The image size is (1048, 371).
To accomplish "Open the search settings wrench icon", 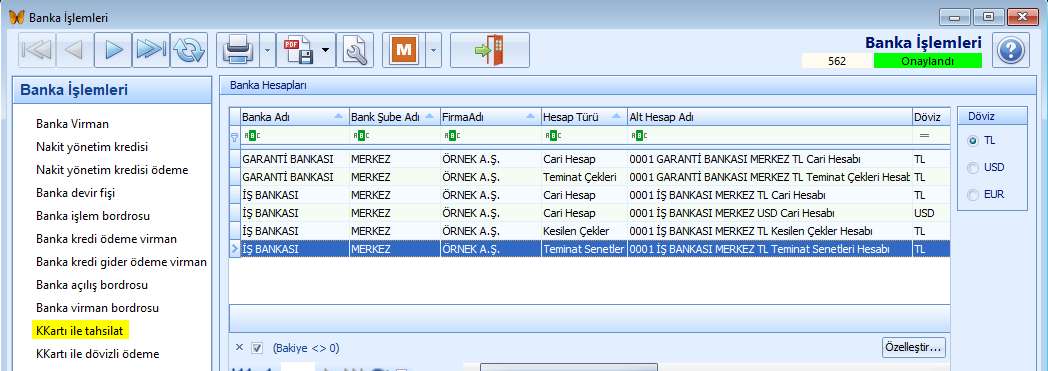I will [355, 50].
